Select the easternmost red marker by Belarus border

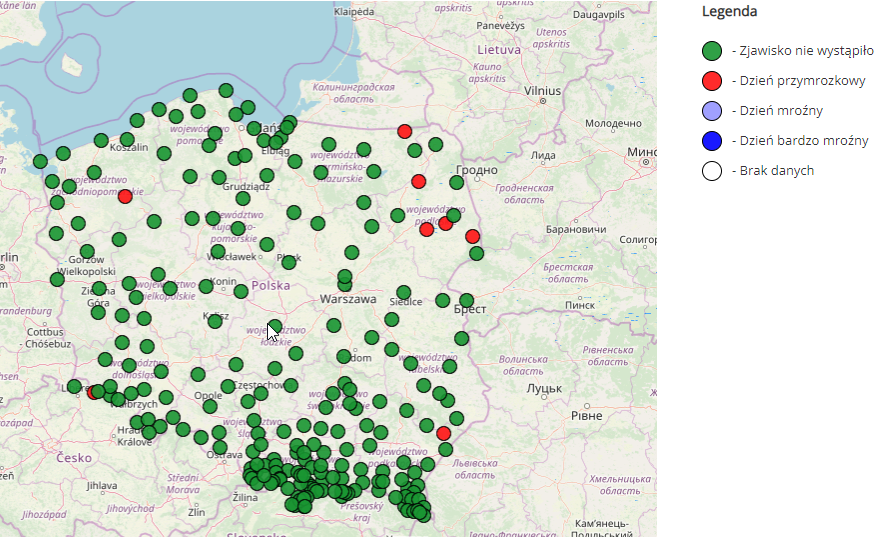(472, 237)
